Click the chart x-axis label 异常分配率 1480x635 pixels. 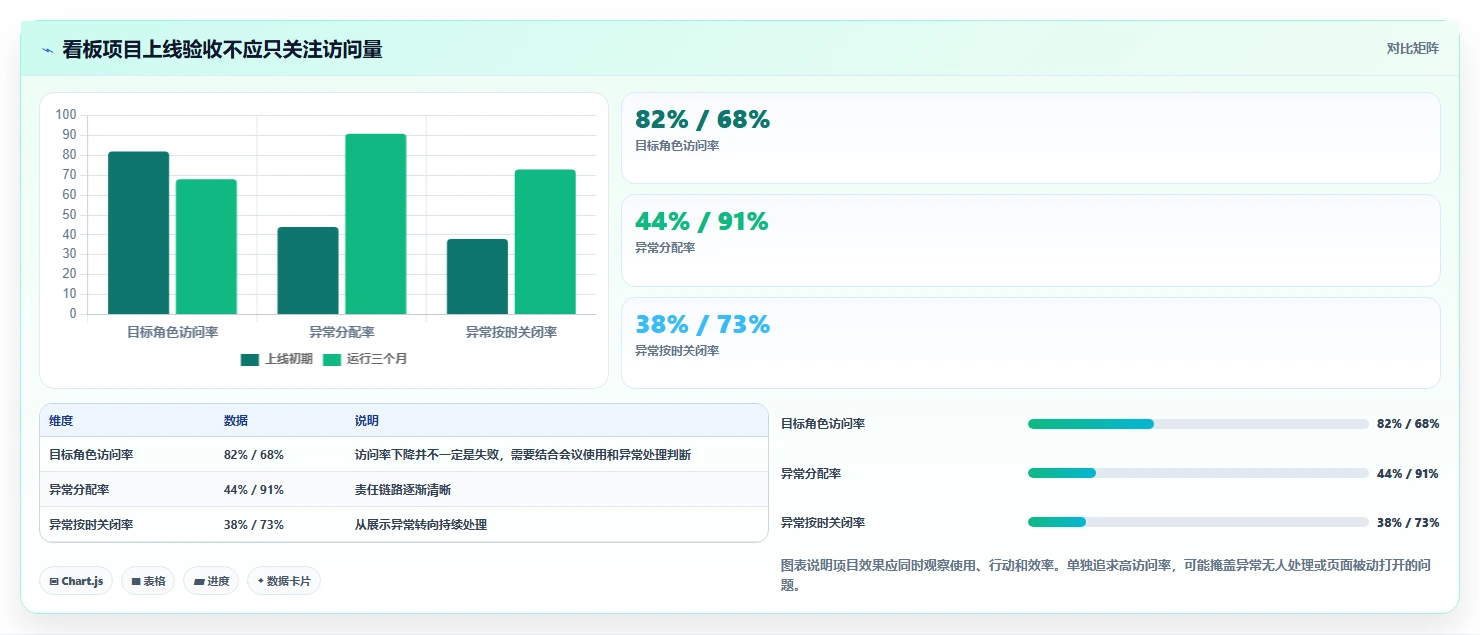[342, 332]
